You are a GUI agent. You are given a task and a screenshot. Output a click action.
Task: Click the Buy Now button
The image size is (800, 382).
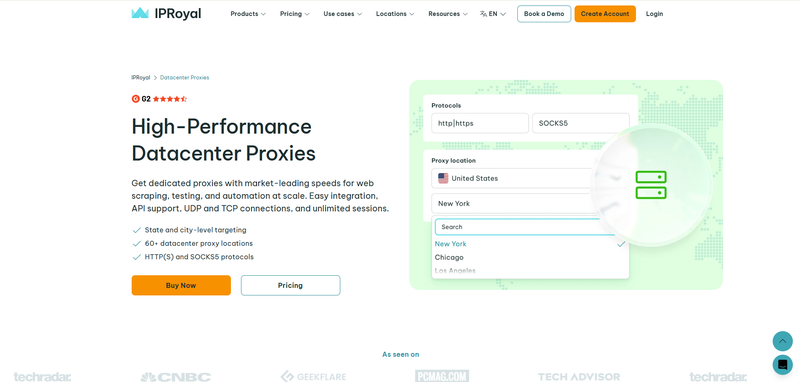(x=181, y=285)
